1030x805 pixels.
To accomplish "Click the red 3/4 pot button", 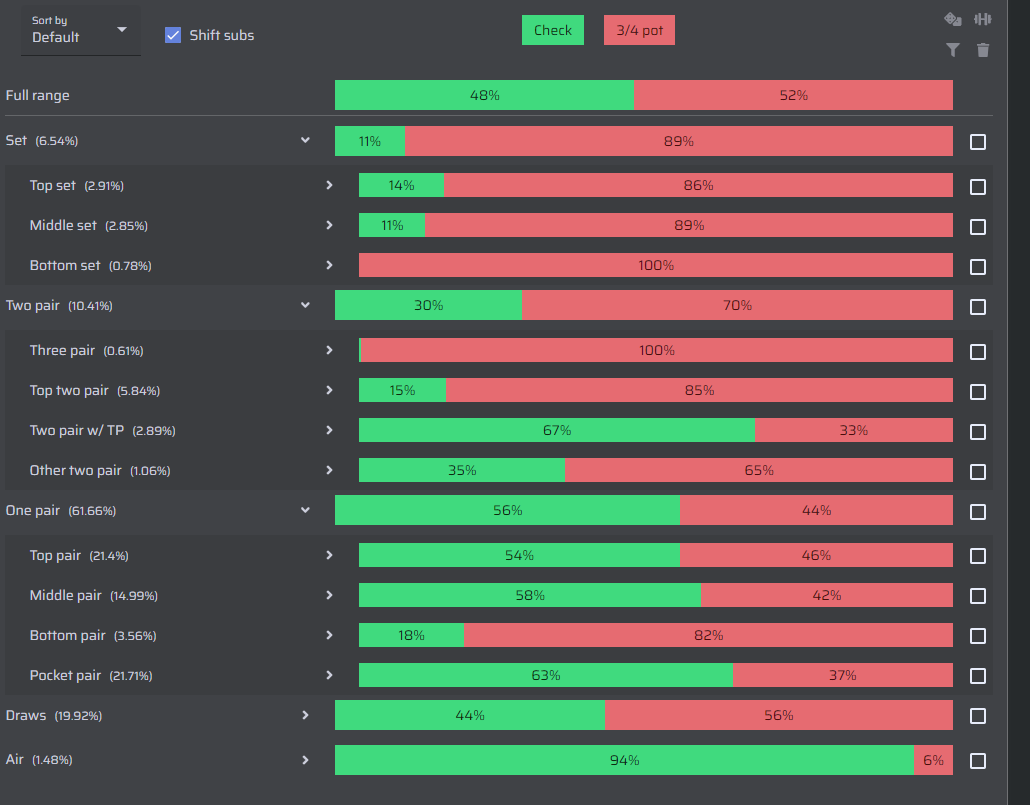I will (x=639, y=30).
